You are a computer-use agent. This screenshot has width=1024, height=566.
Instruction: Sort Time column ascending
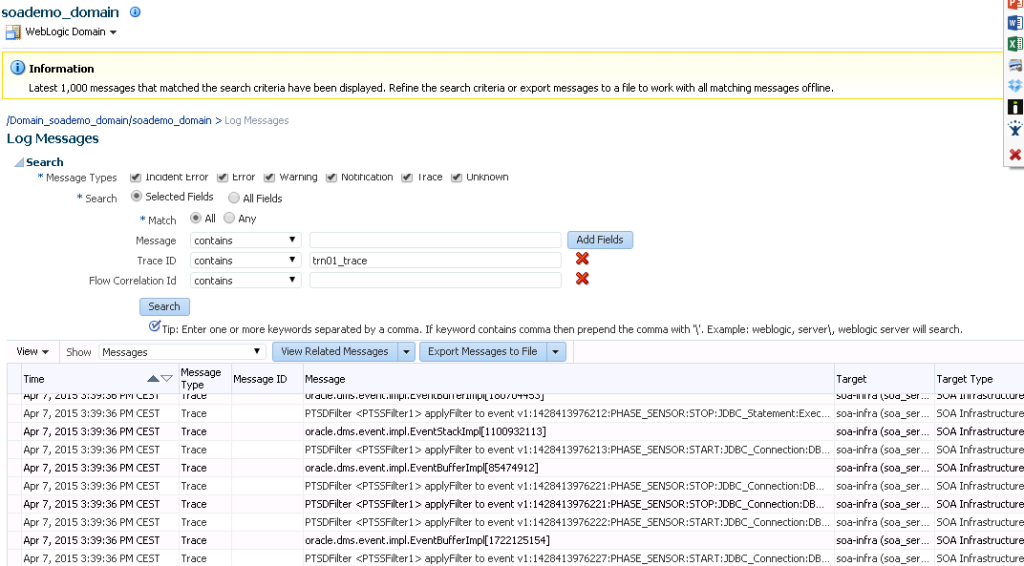153,379
